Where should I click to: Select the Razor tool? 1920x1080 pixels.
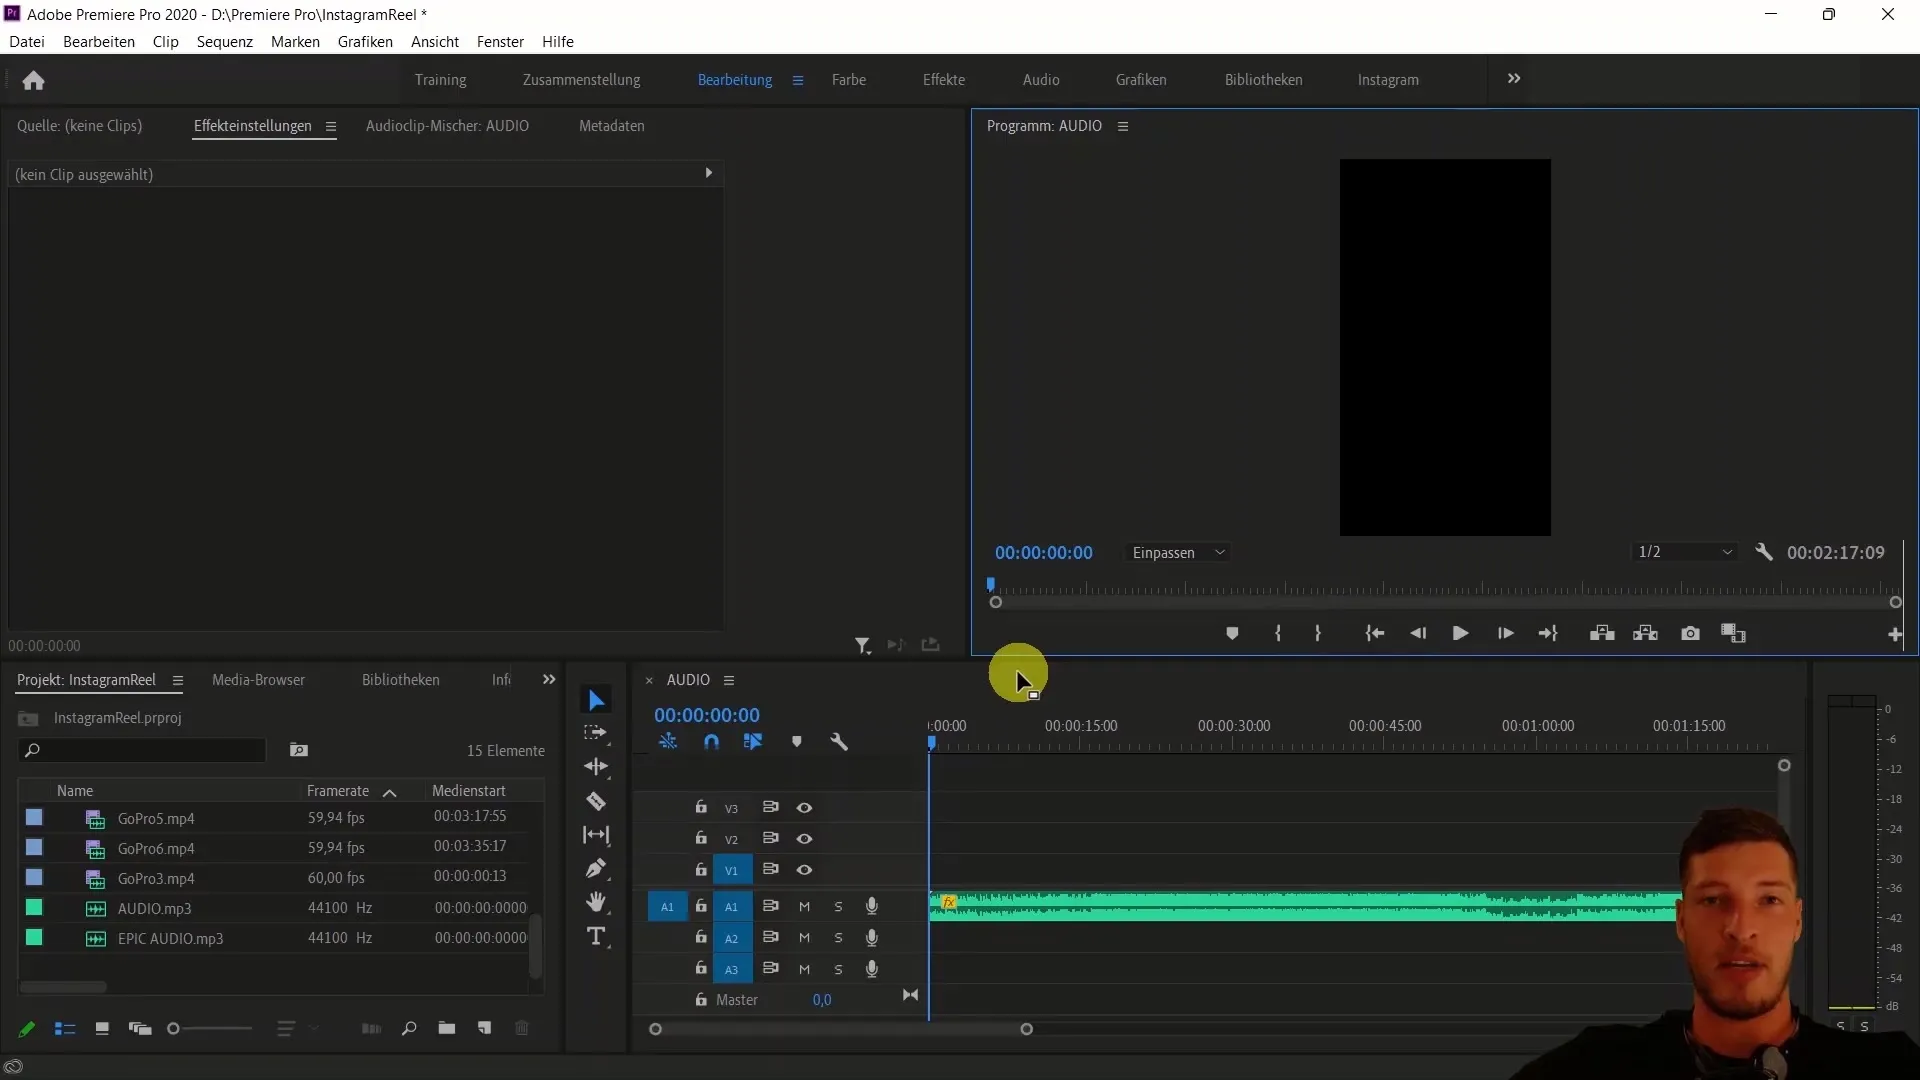[x=596, y=801]
